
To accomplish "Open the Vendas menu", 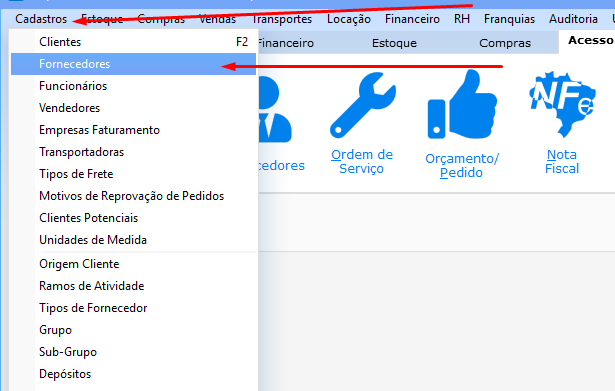I will (217, 19).
